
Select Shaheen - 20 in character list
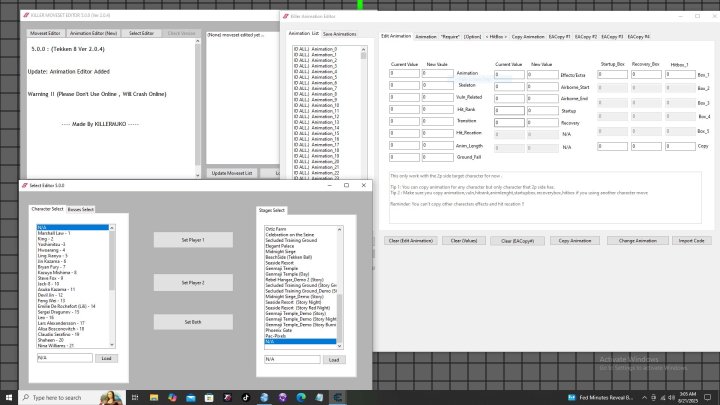(73, 340)
